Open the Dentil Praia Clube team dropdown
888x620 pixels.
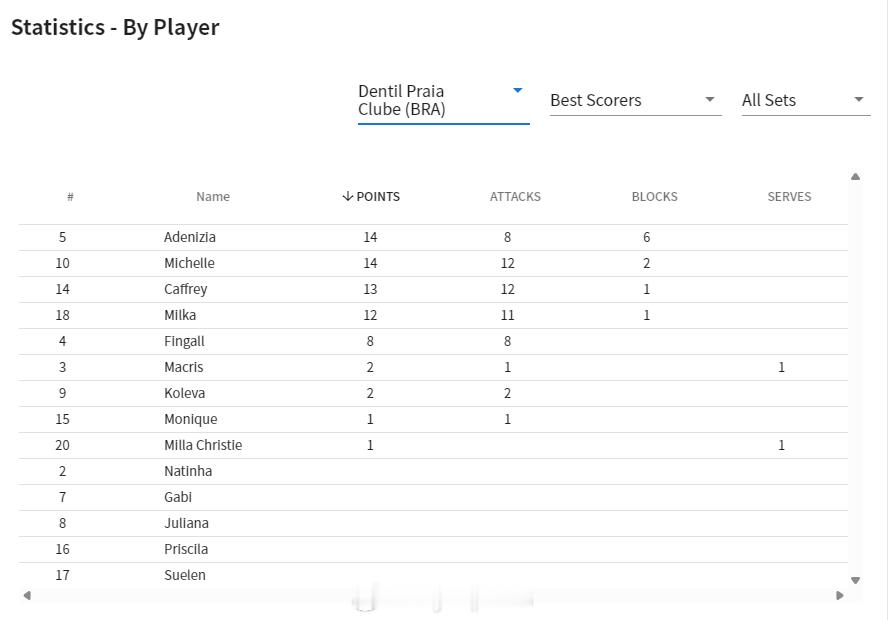[442, 100]
